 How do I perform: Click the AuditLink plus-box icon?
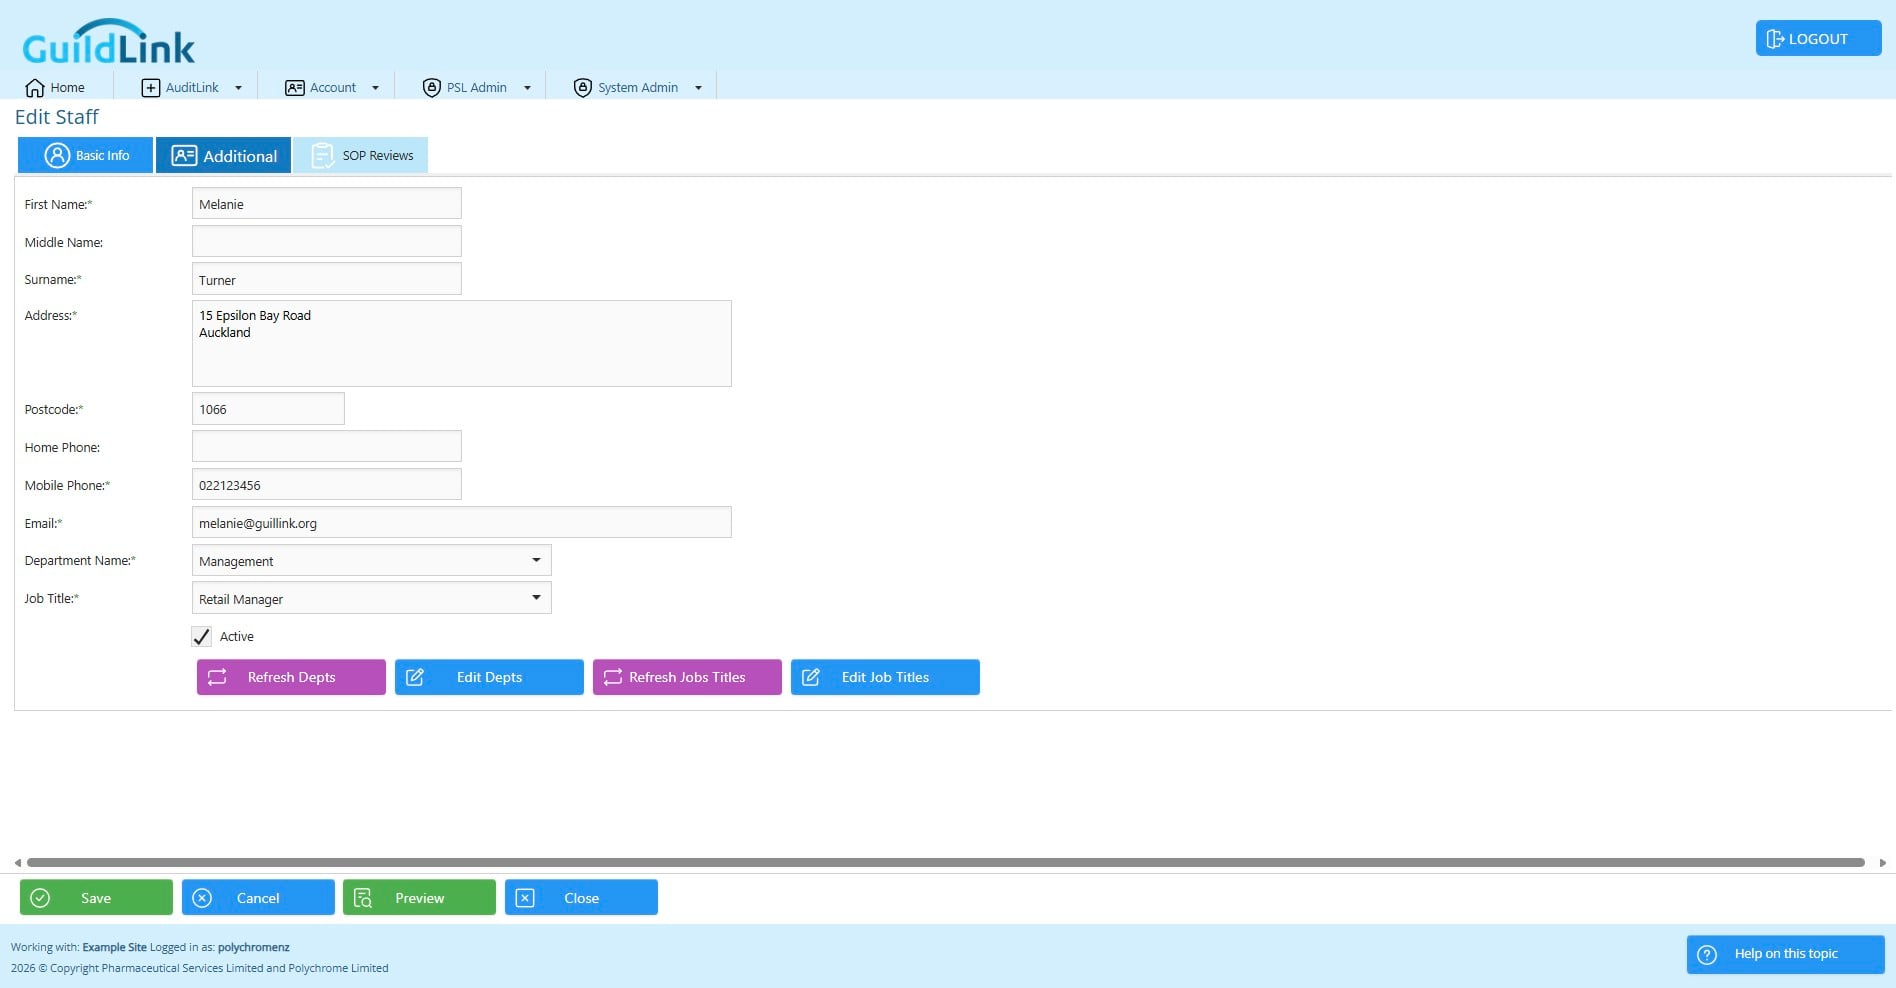tap(151, 88)
